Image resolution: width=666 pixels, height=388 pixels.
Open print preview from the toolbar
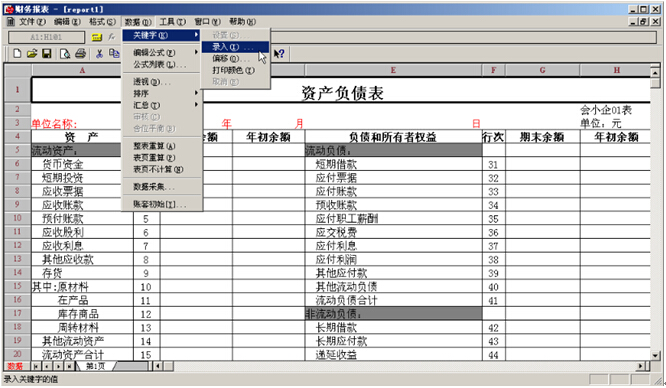coord(65,54)
